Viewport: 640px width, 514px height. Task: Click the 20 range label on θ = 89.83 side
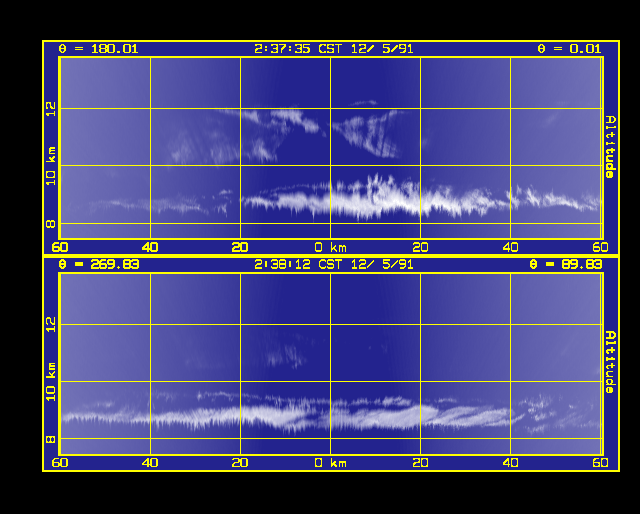[420, 463]
